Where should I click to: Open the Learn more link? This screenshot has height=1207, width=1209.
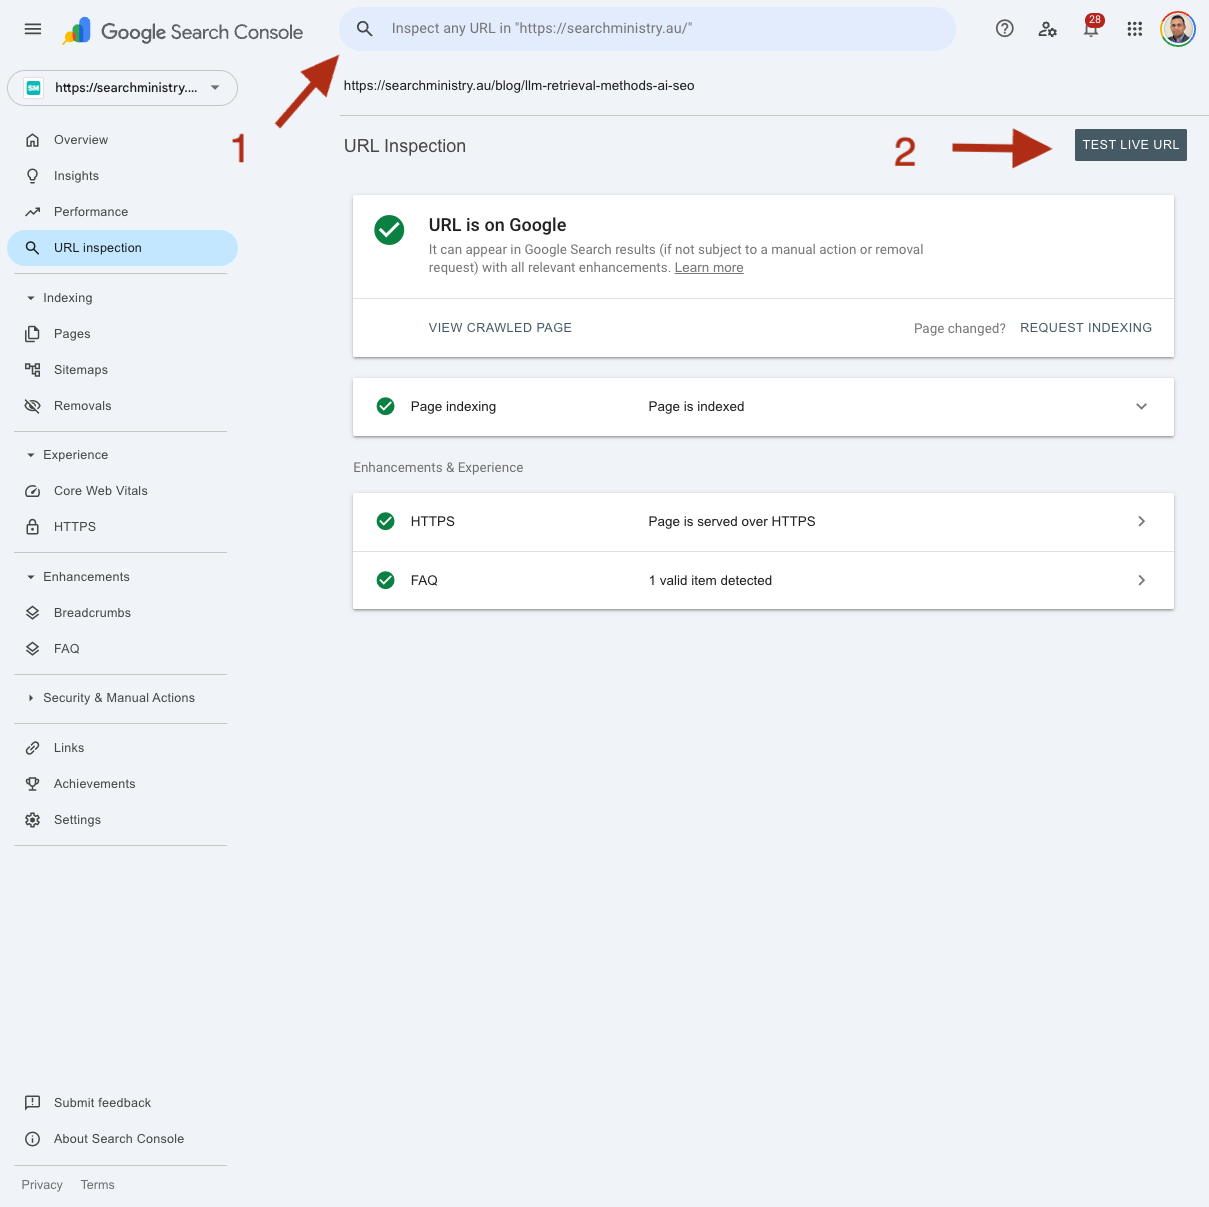click(x=709, y=268)
